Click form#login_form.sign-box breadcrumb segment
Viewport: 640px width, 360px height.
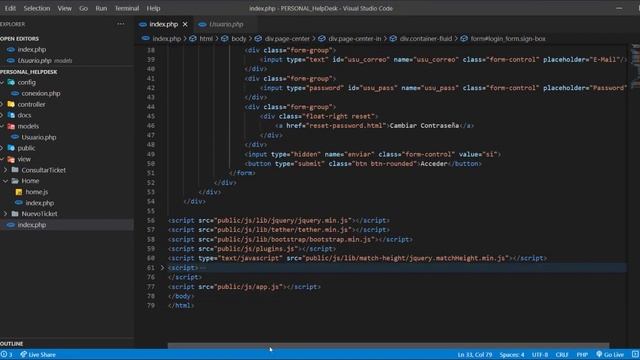pos(508,39)
